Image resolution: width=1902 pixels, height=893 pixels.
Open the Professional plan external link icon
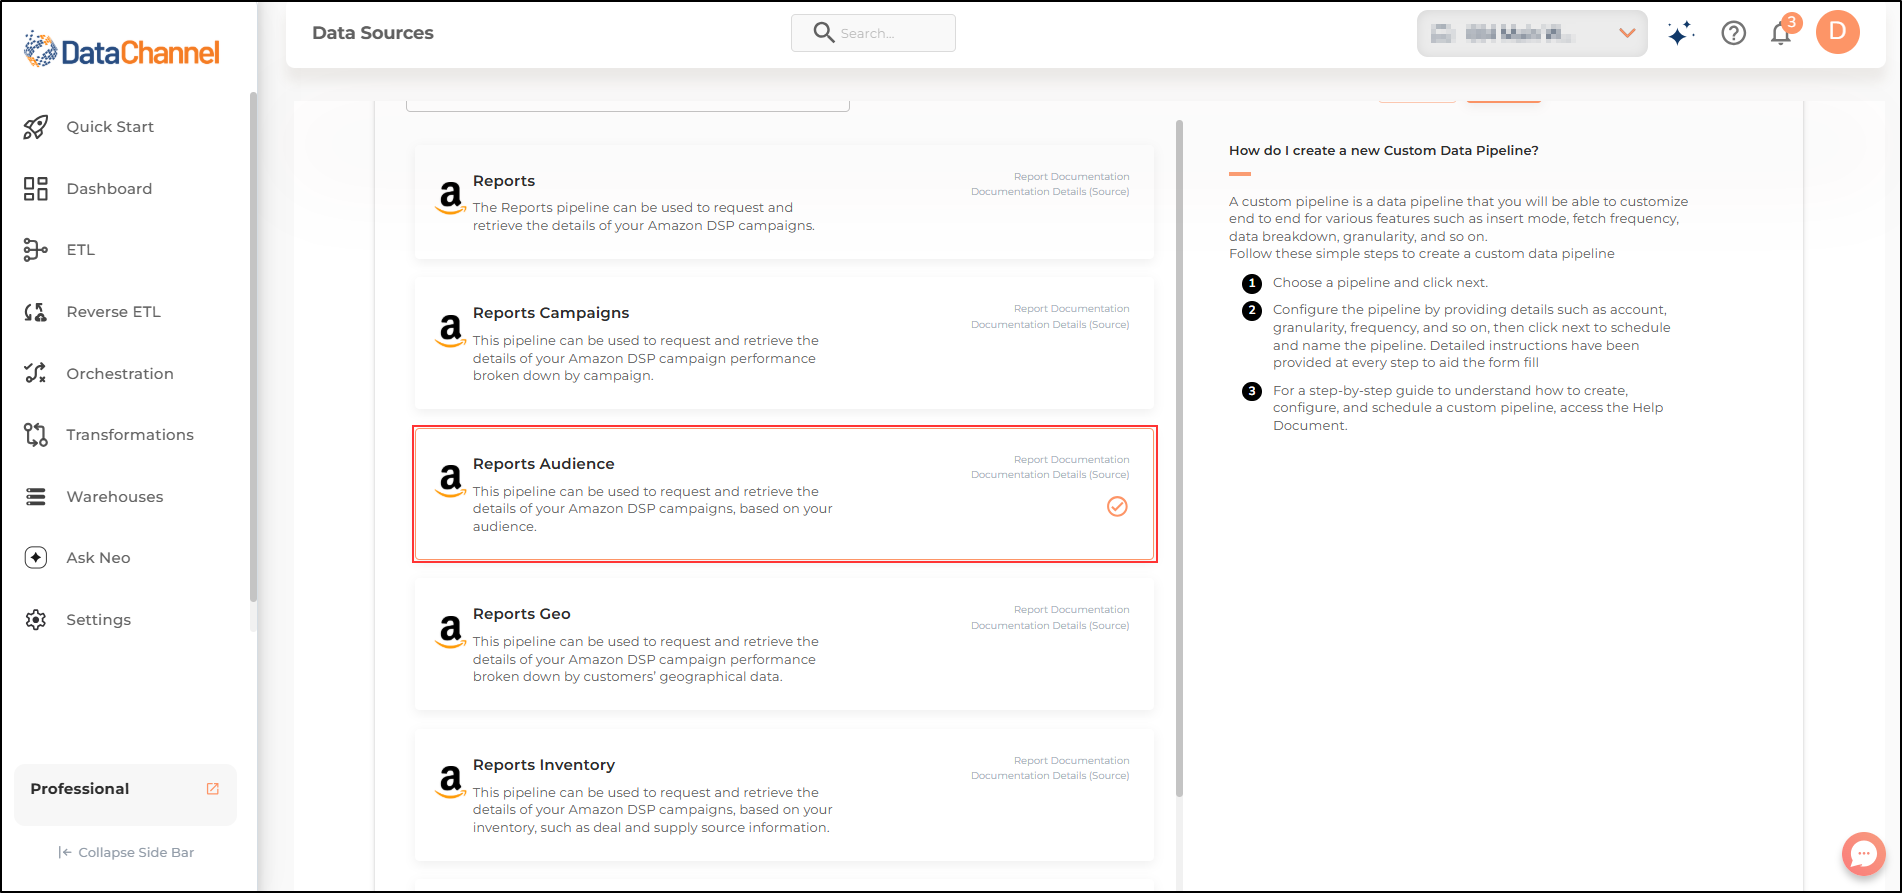[x=213, y=789]
